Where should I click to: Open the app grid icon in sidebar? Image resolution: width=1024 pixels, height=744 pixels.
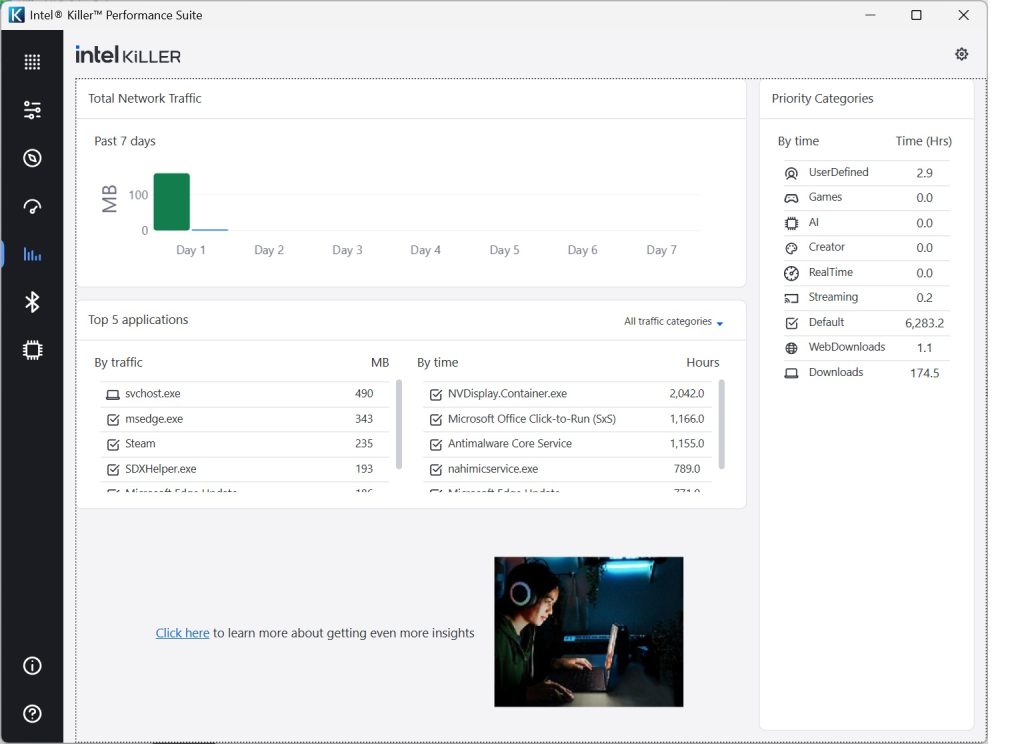(32, 62)
